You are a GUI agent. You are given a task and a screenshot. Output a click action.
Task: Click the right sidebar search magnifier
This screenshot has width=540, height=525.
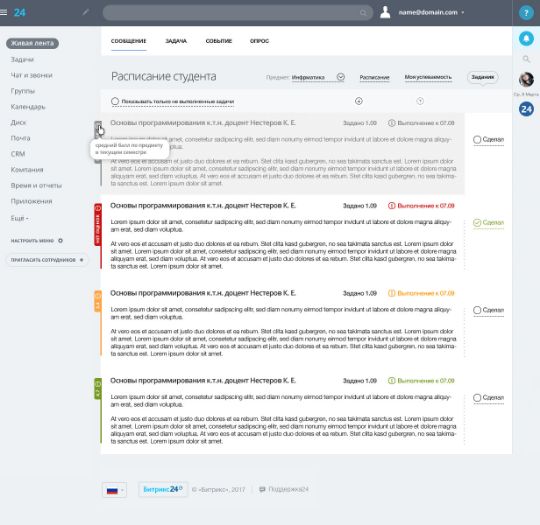[x=526, y=59]
